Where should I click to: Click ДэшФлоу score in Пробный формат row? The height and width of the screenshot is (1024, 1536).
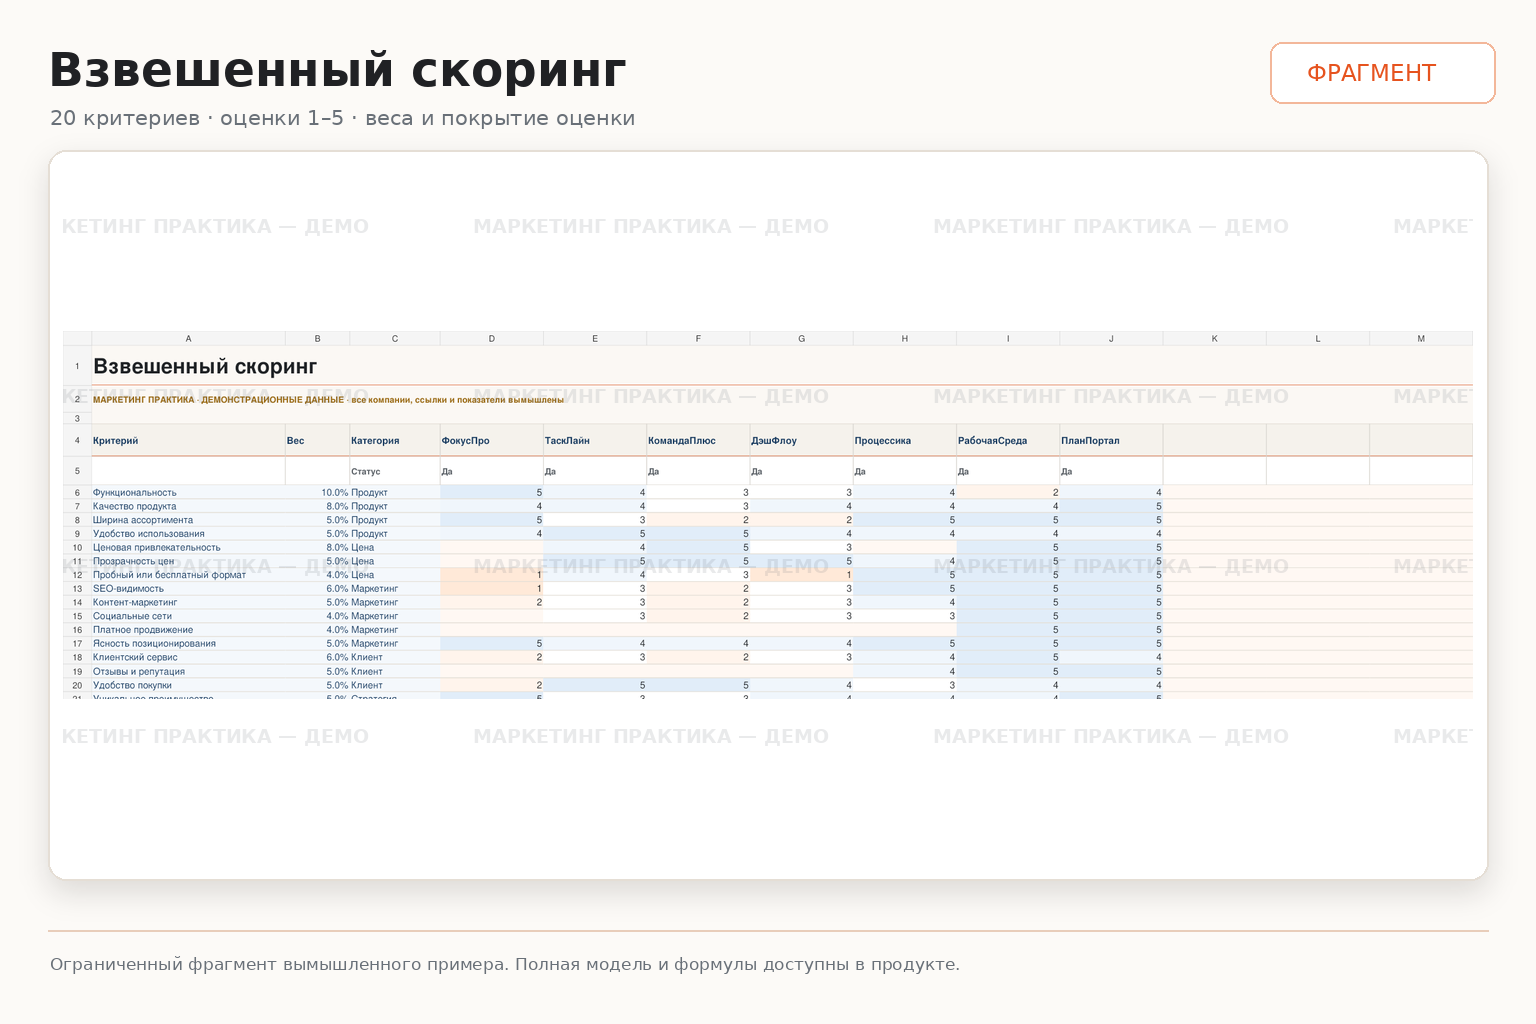(x=801, y=575)
